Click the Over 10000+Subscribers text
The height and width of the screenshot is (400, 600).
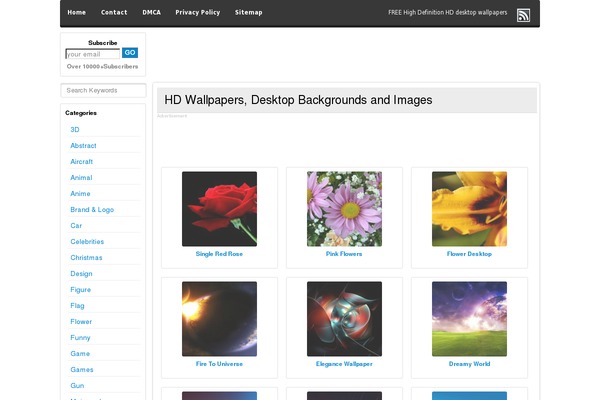(x=103, y=67)
